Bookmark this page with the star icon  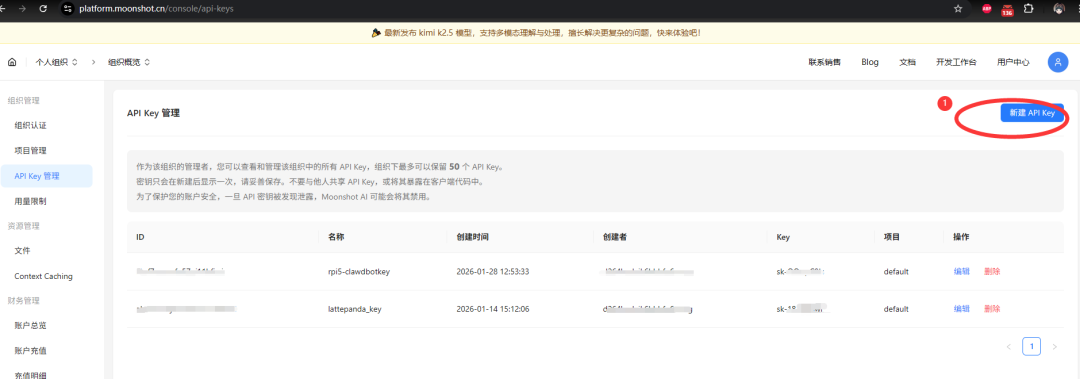click(x=958, y=9)
